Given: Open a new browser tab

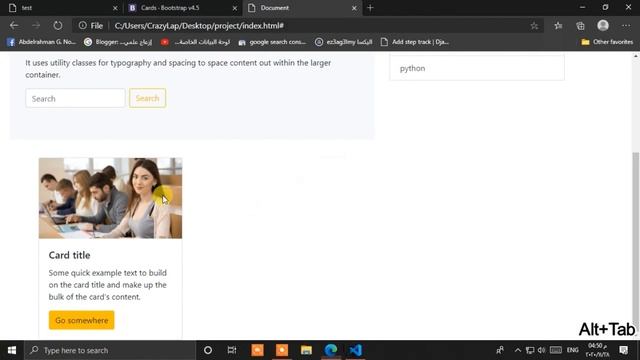Looking at the screenshot, I should point(370,8).
